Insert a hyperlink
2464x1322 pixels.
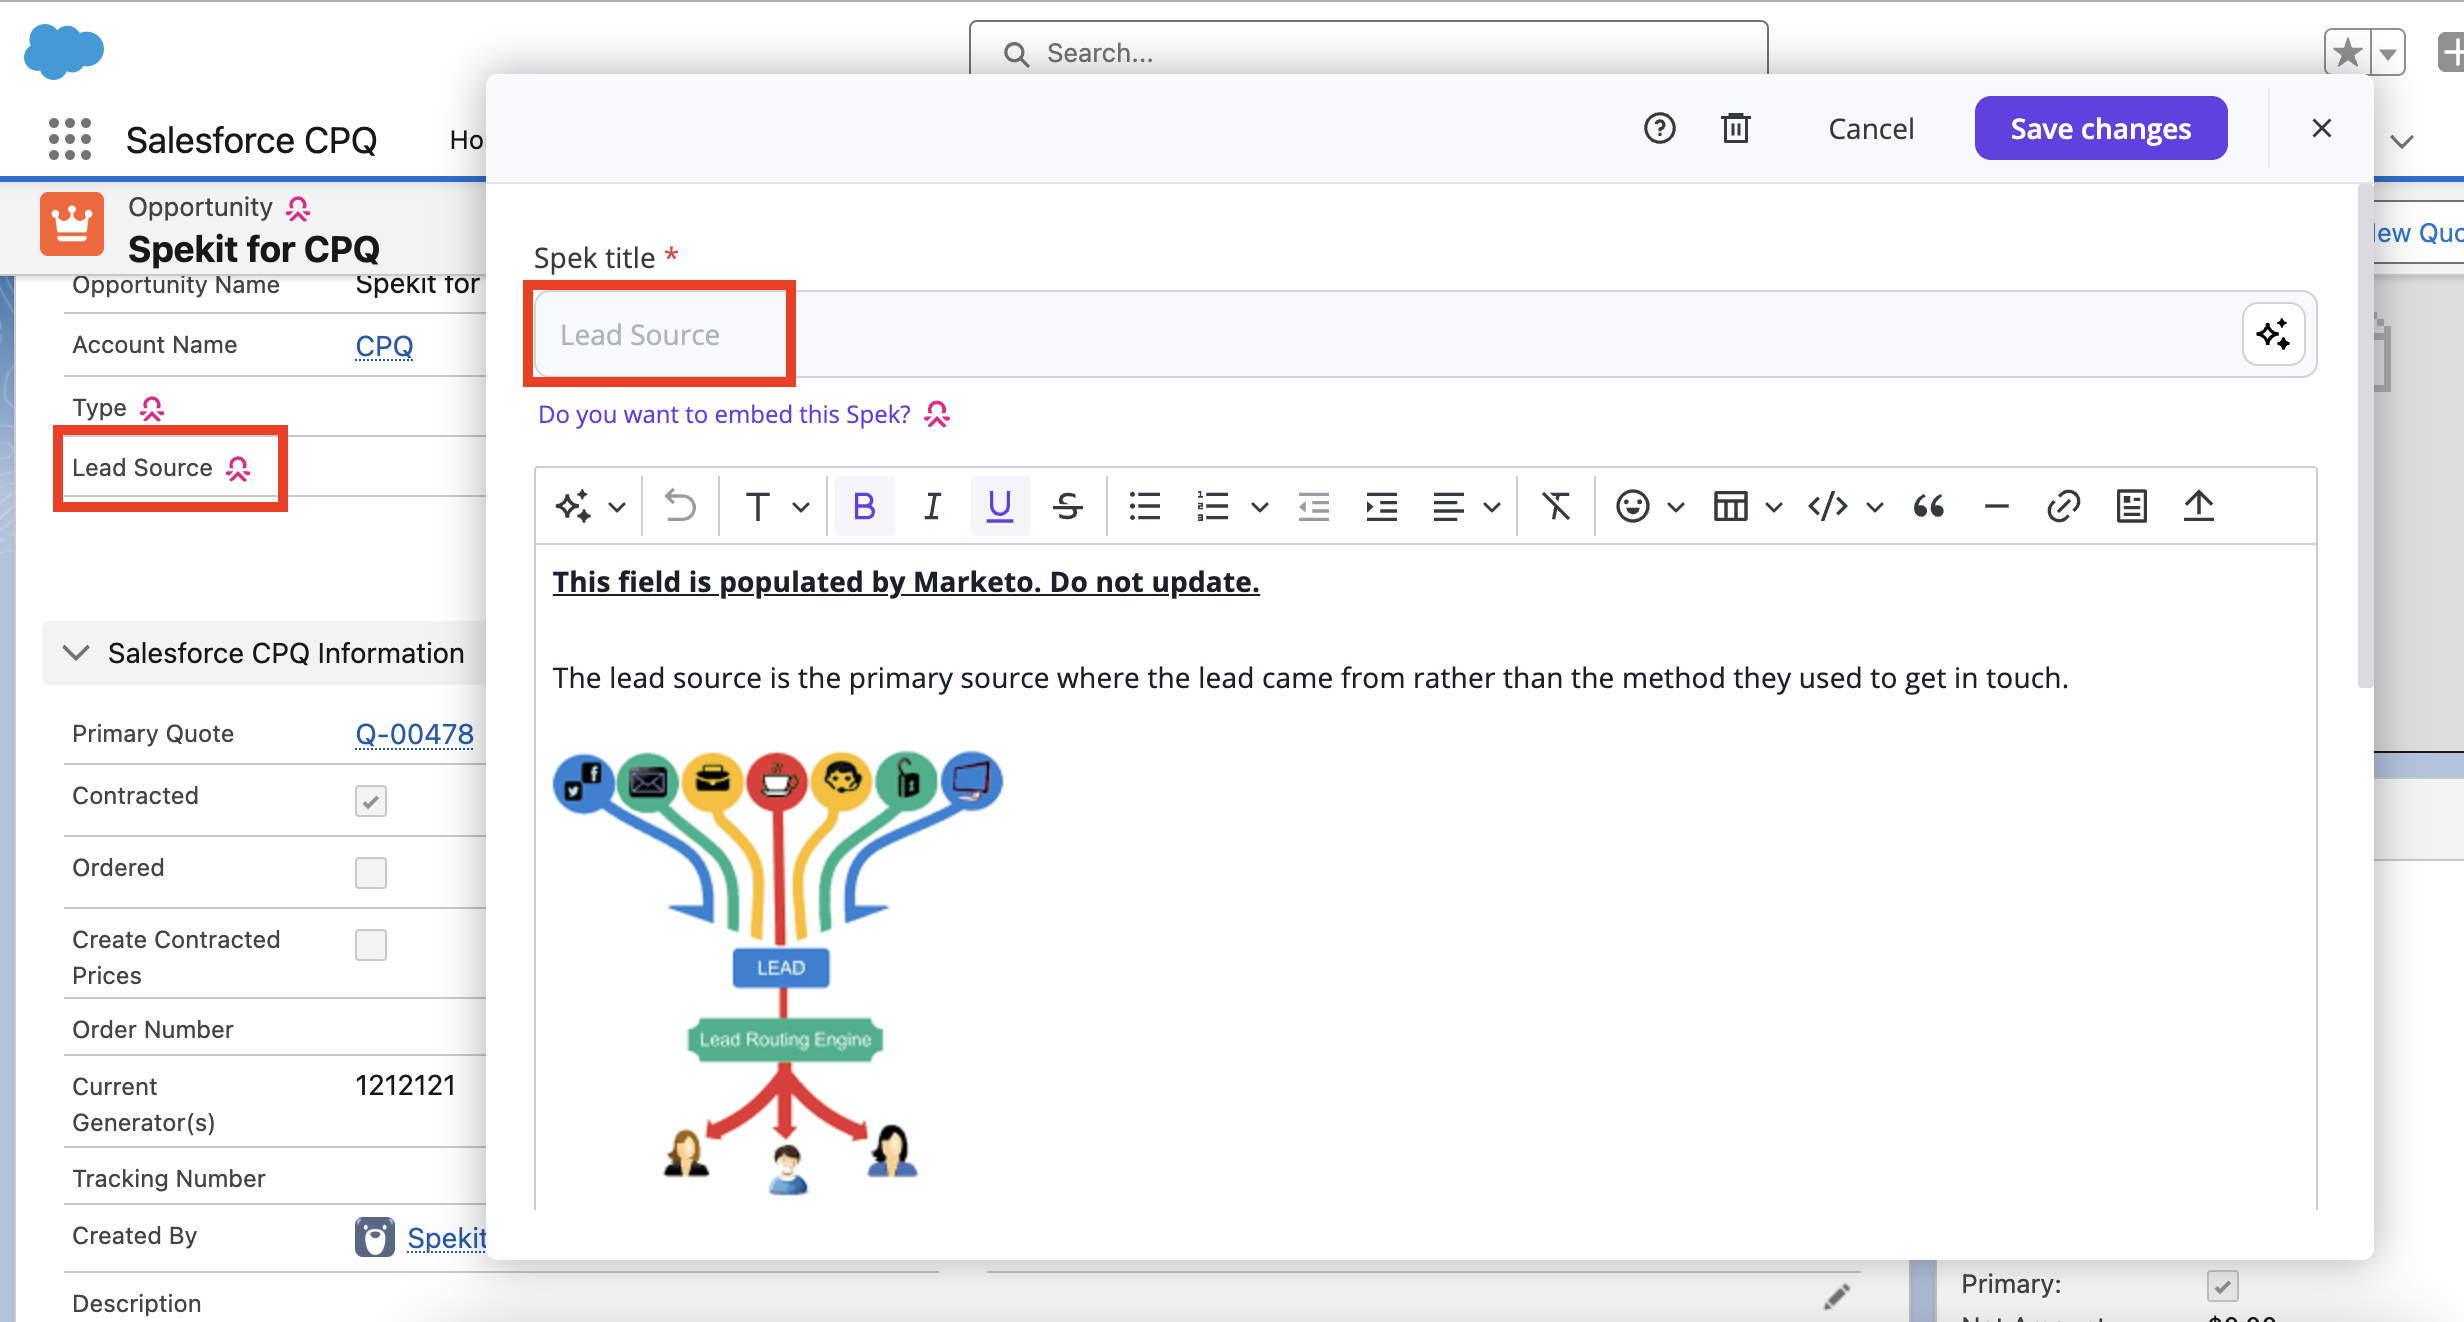tap(2064, 506)
